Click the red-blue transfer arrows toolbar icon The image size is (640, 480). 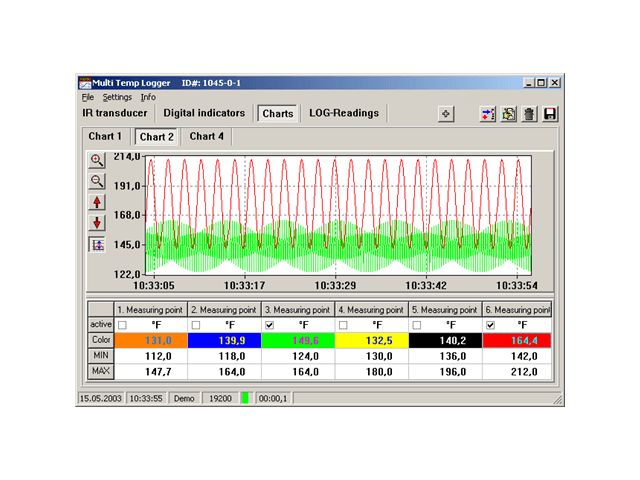[x=488, y=114]
